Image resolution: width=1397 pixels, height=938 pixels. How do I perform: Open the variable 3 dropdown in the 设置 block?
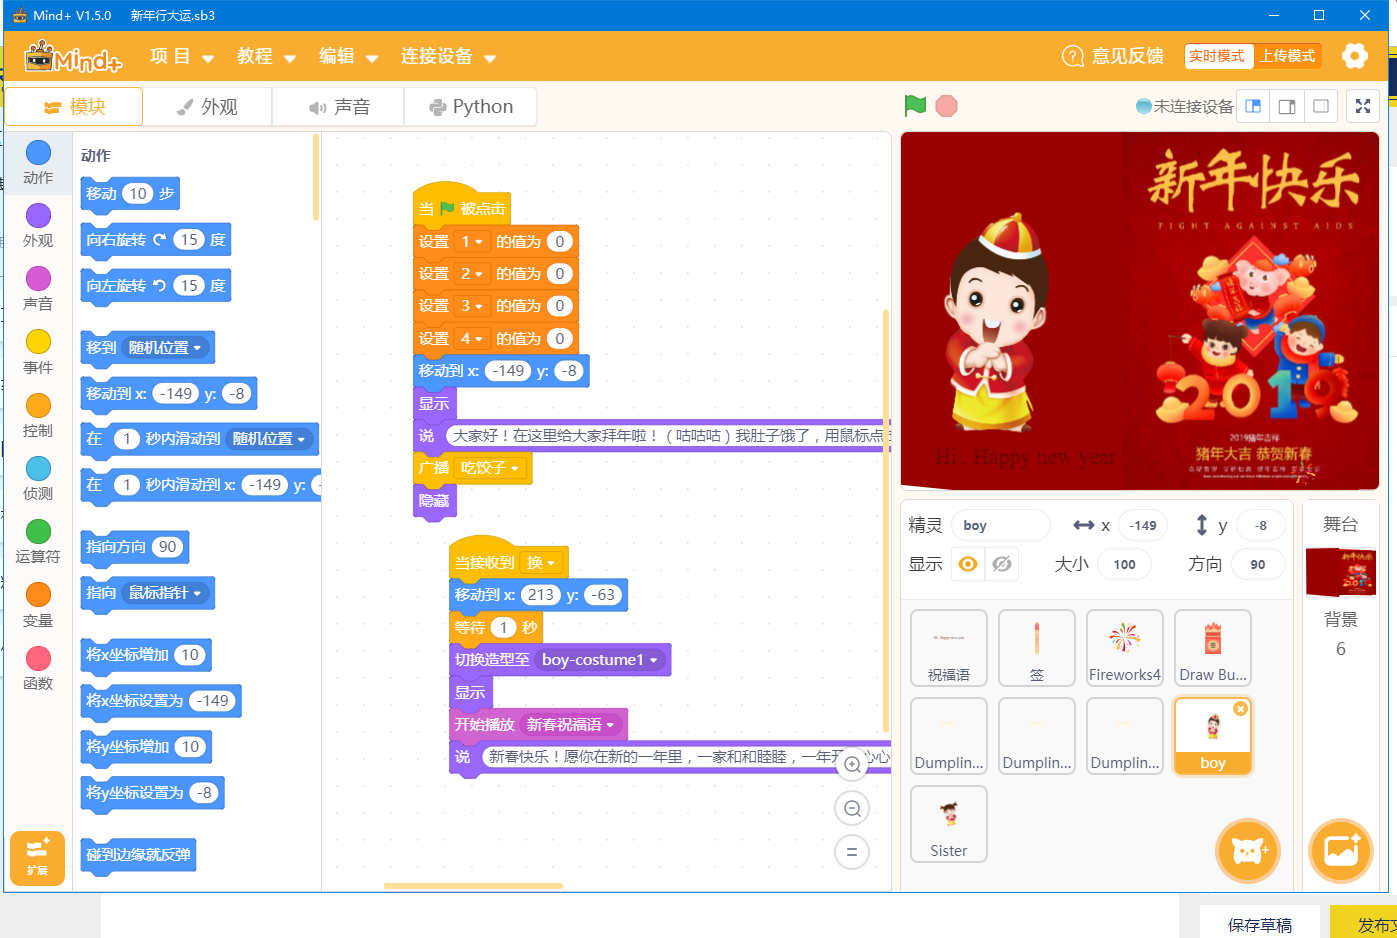coord(471,306)
